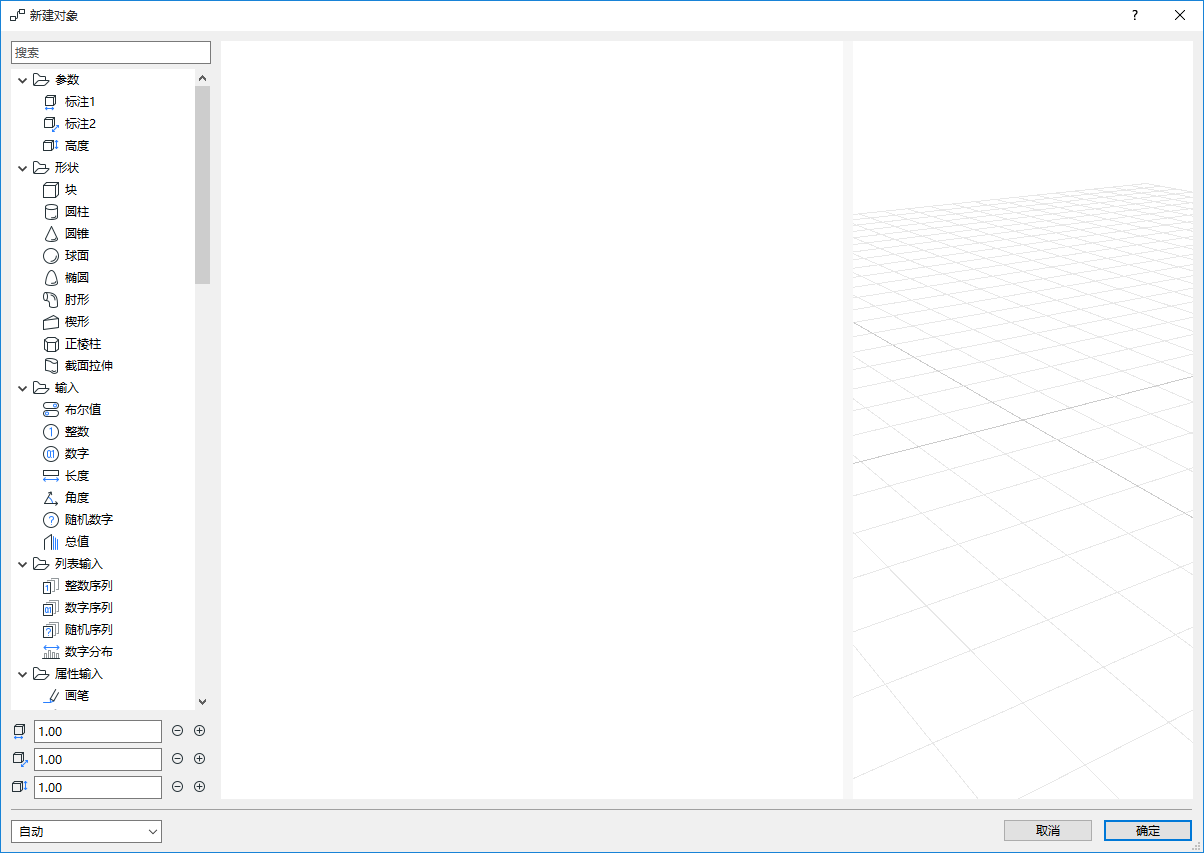The width and height of the screenshot is (1204, 853).
Task: Collapse the 形状 (Shapes) category
Action: point(22,167)
